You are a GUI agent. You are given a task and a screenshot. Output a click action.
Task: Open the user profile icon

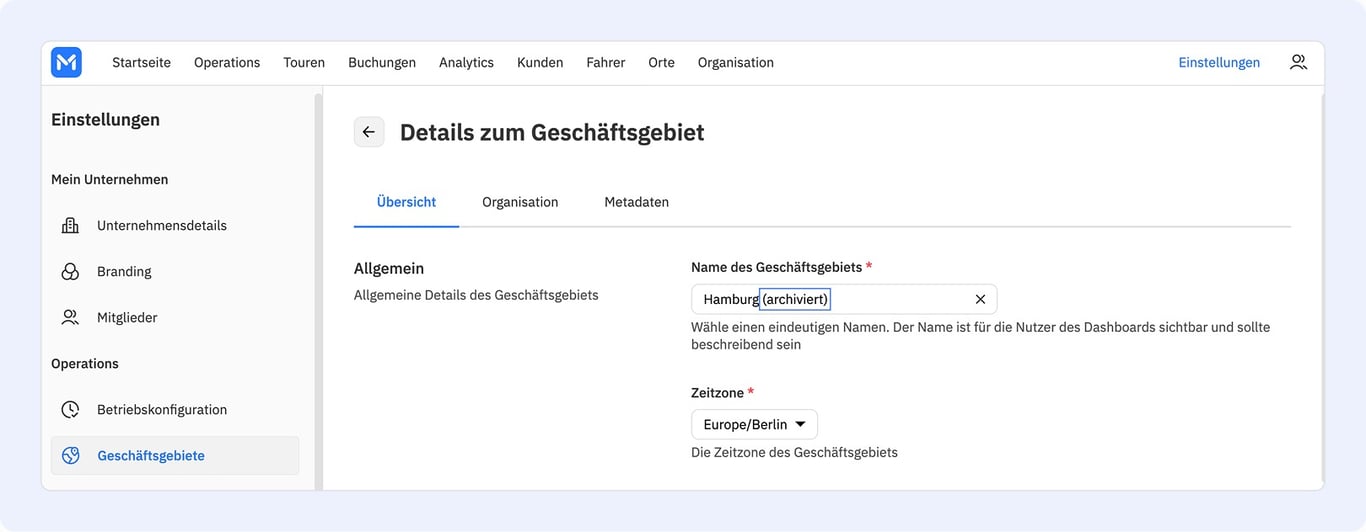[x=1298, y=62]
